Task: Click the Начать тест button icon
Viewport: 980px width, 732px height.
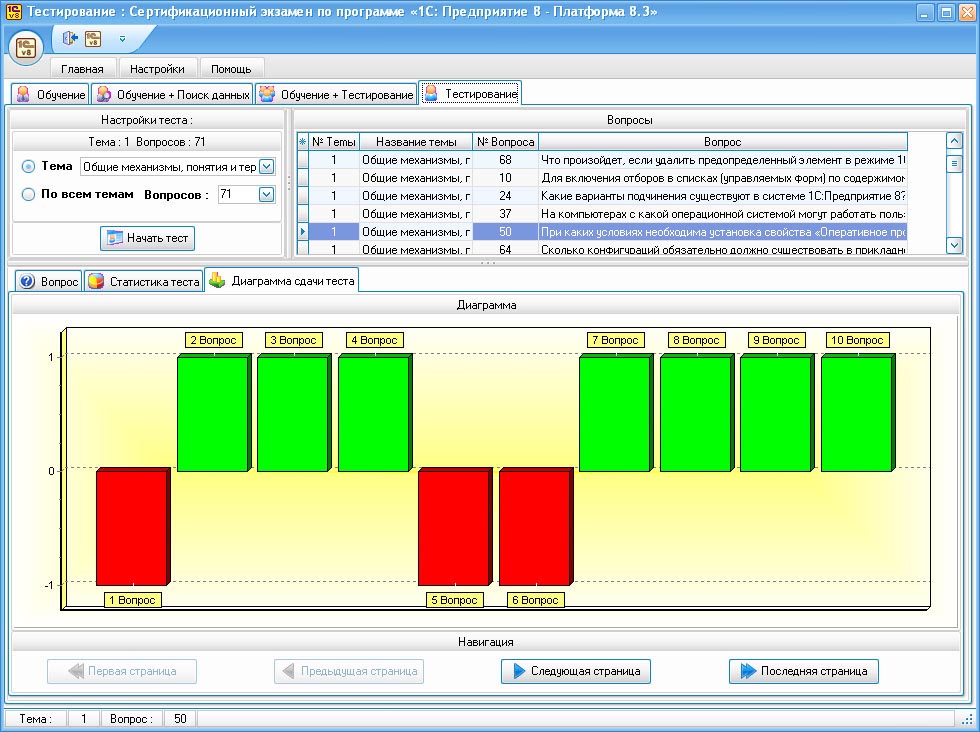Action: (x=114, y=238)
